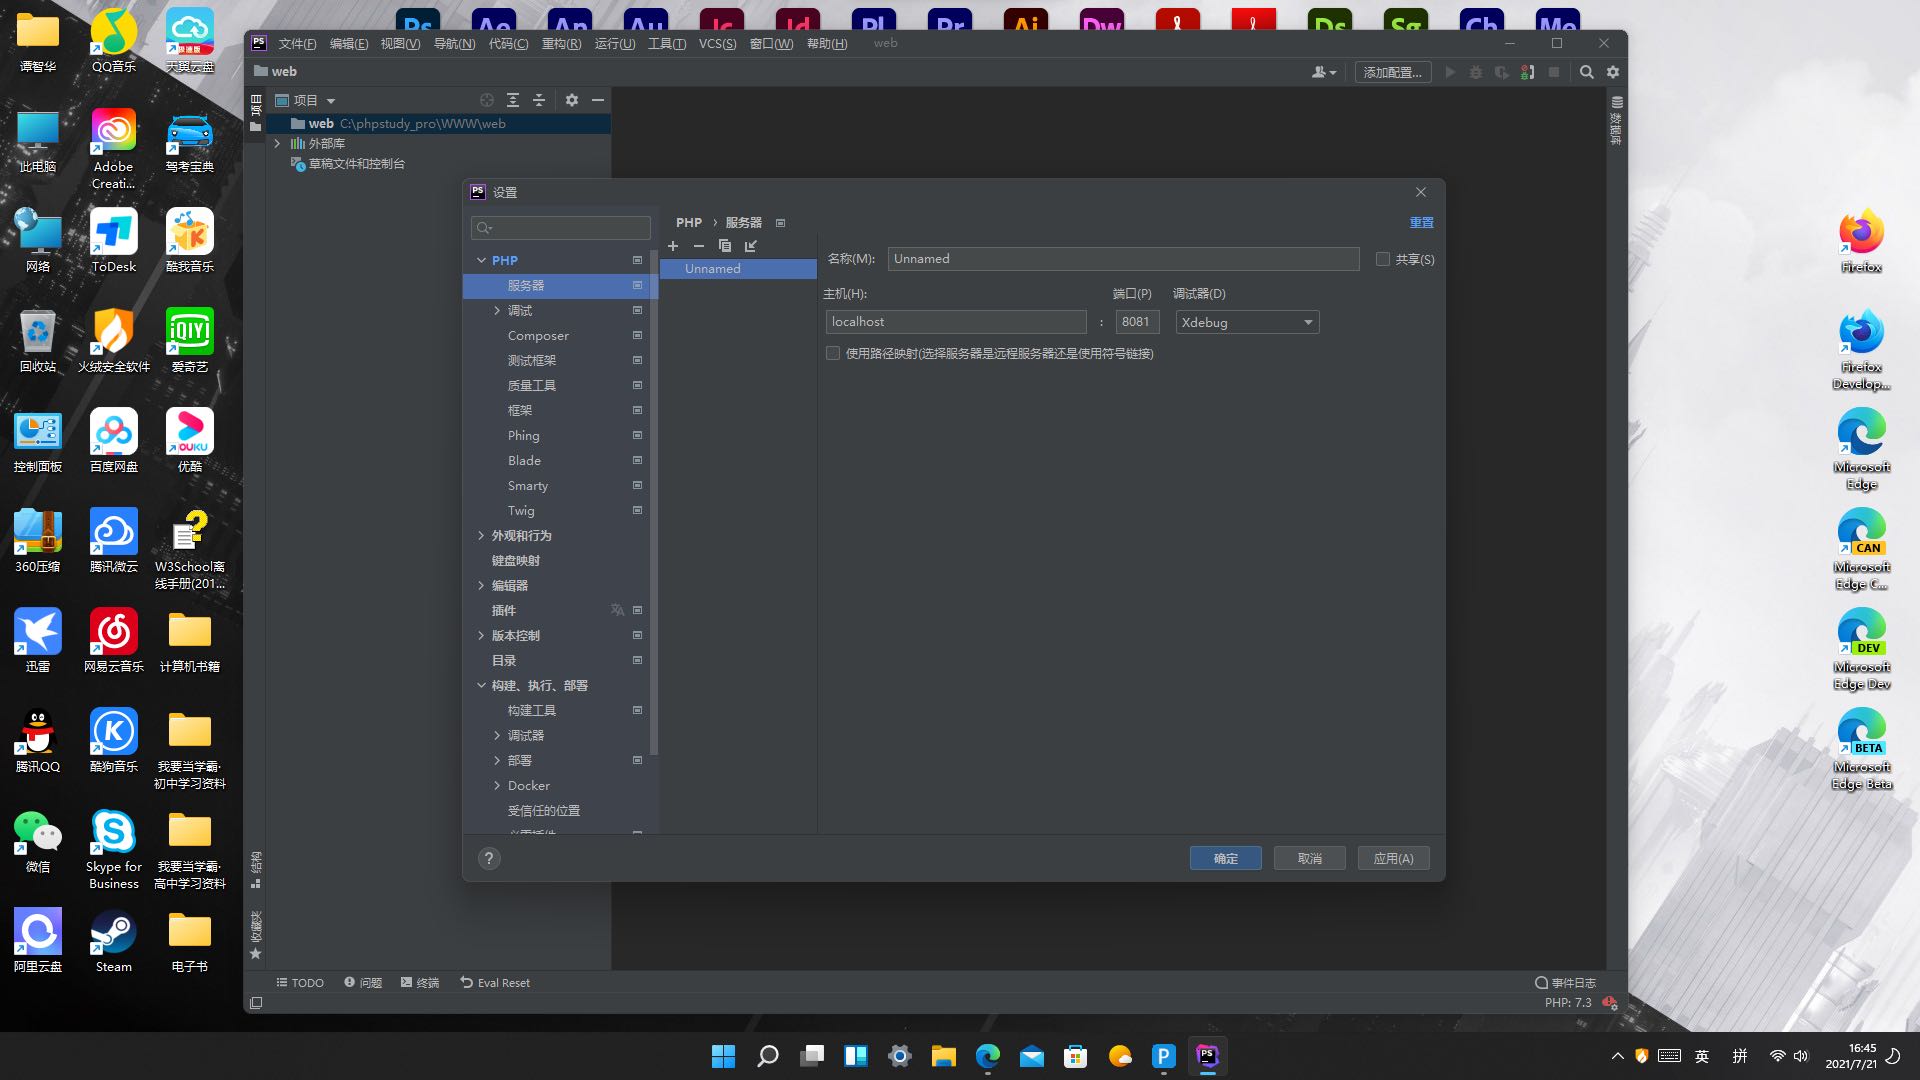Click the import server icon

point(751,246)
